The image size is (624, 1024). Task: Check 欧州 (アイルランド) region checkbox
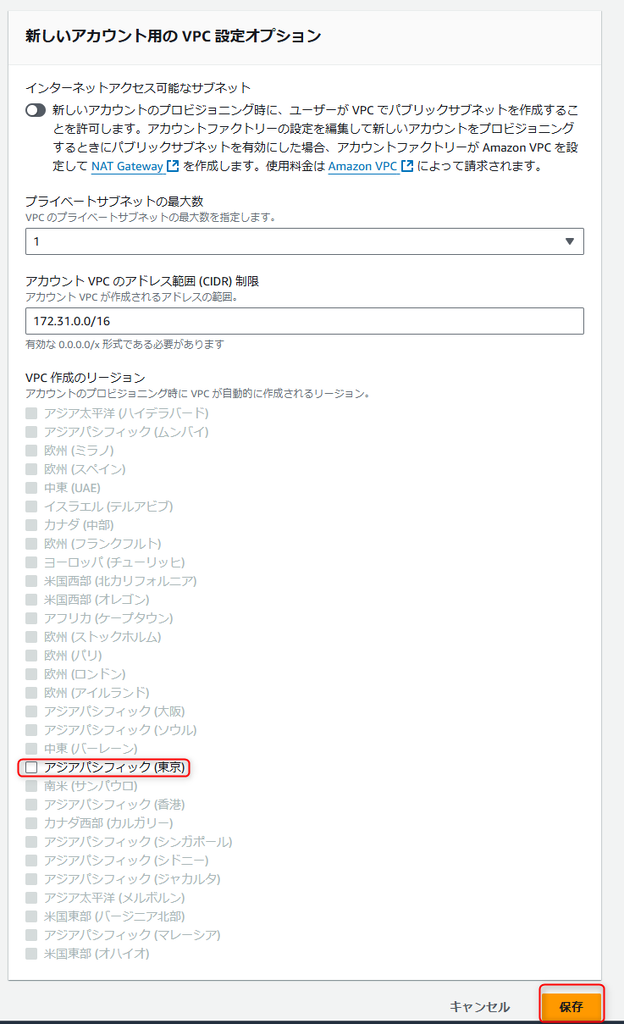[x=31, y=692]
